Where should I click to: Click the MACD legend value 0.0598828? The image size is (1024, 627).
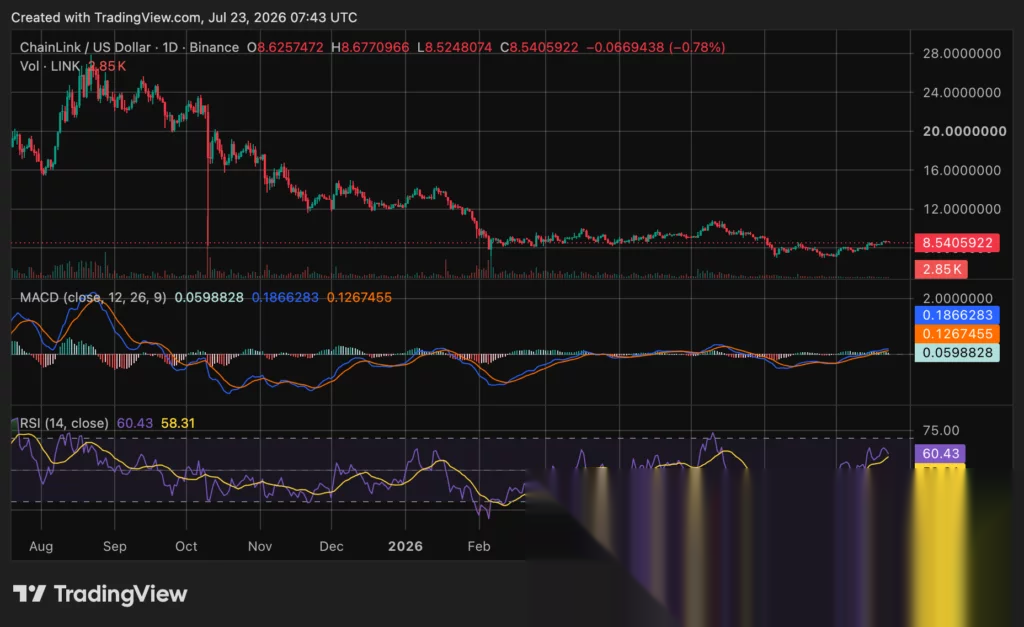click(x=209, y=297)
